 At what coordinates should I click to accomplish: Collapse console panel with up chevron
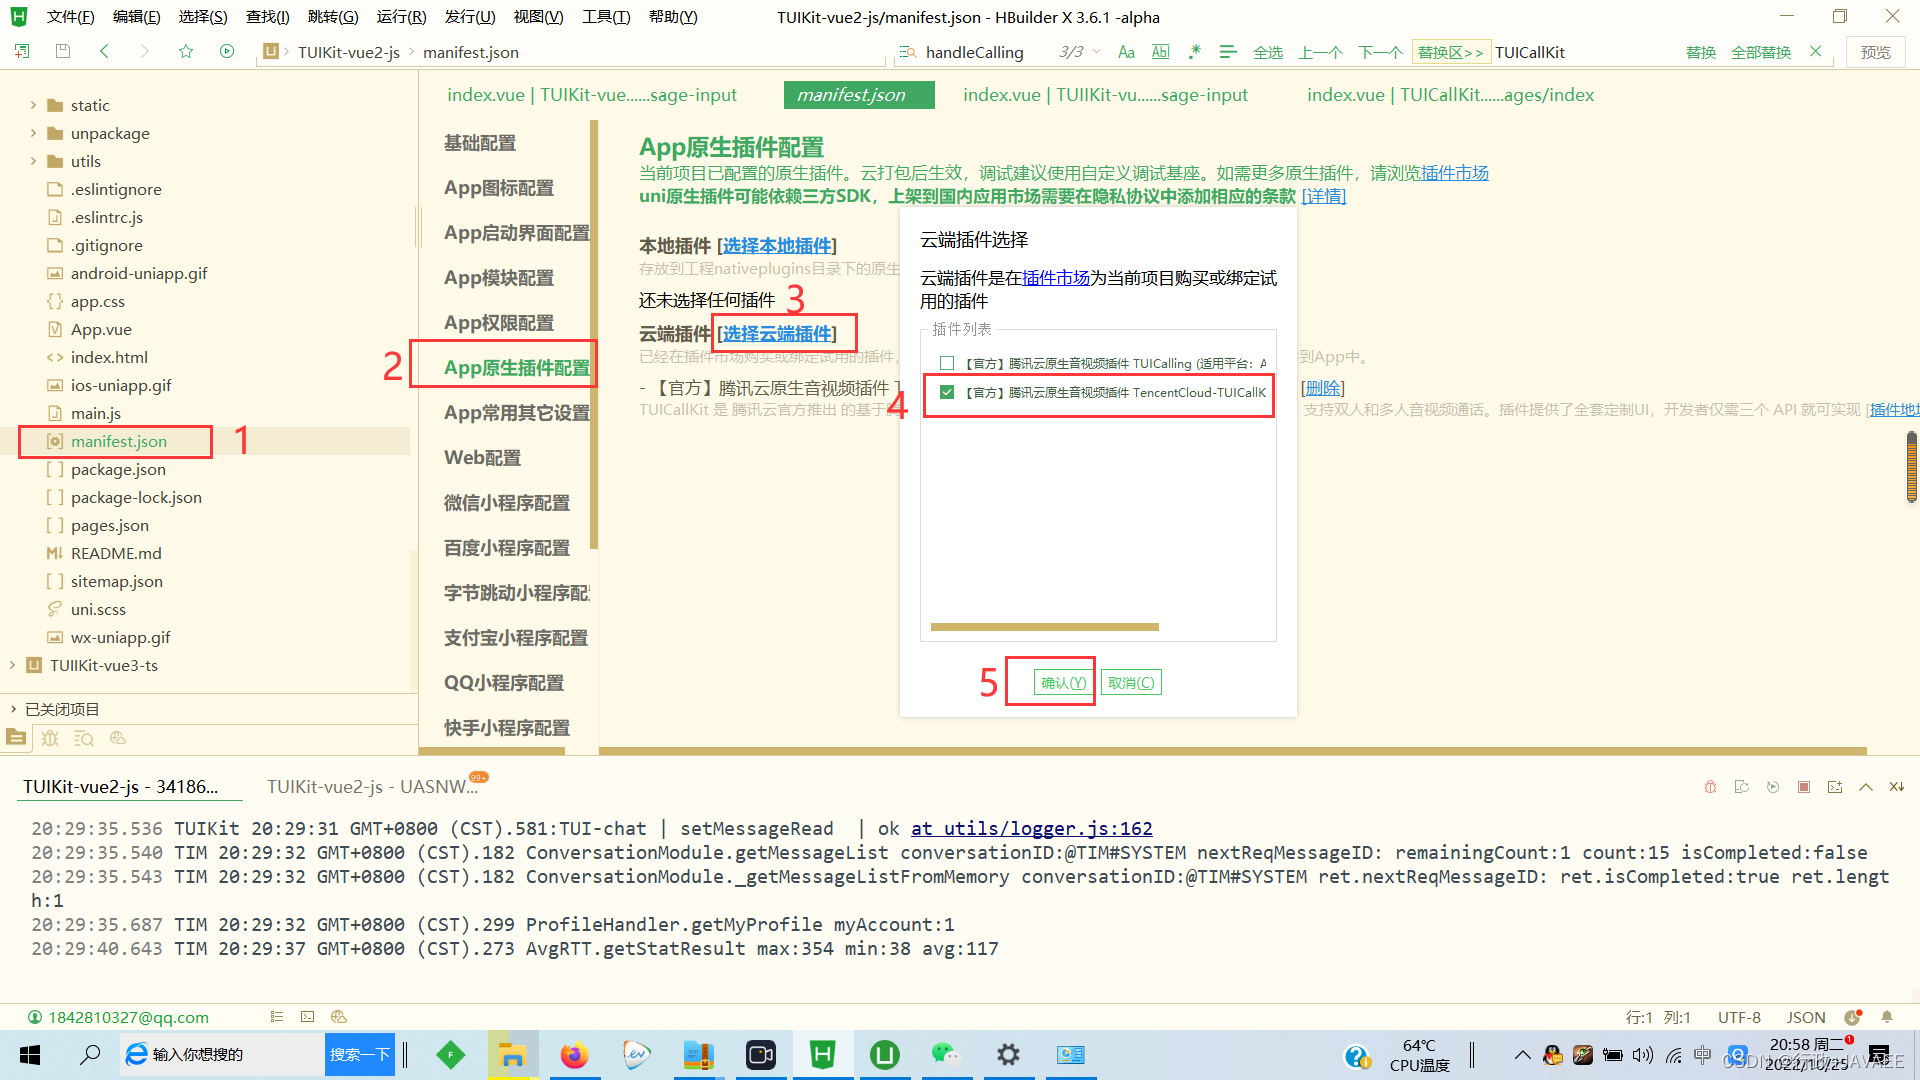pos(1866,787)
